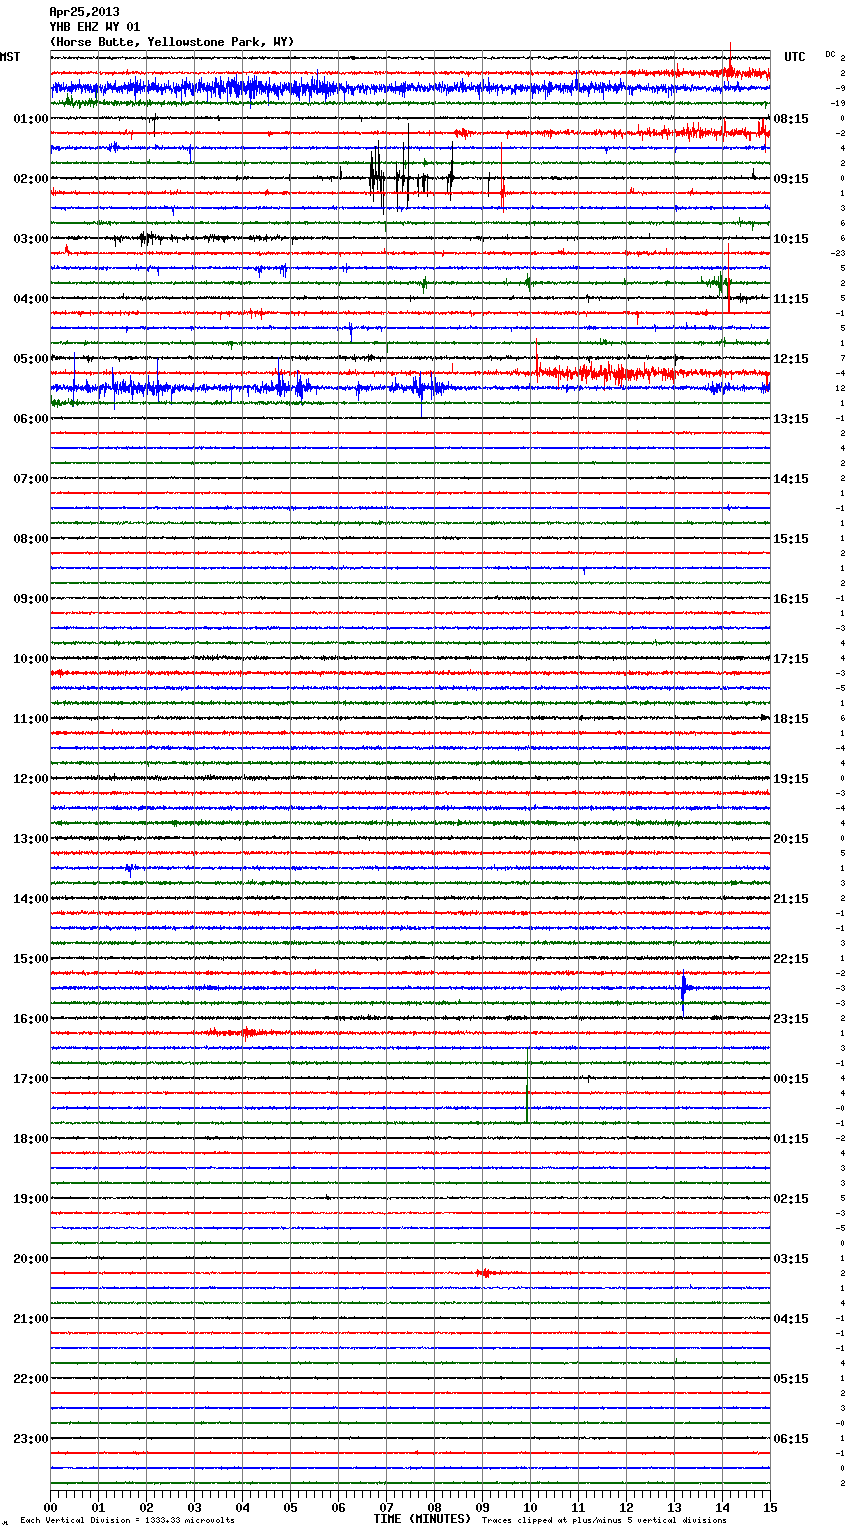Click the 11:15 UTC time label
The width and height of the screenshot is (850, 1534).
tap(791, 299)
